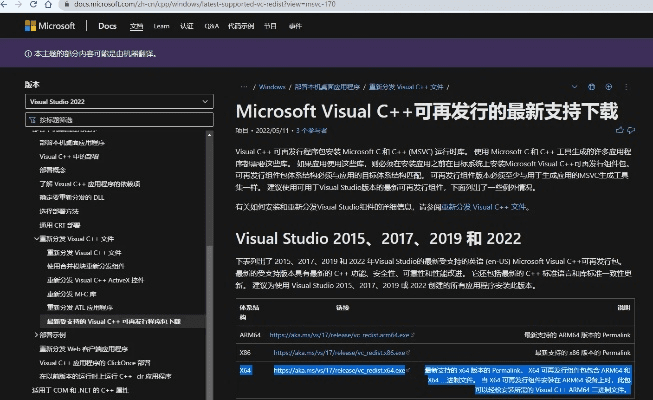The width and height of the screenshot is (653, 400).
Task: Open the 部署概念 sidebar entry
Action: 52,170
